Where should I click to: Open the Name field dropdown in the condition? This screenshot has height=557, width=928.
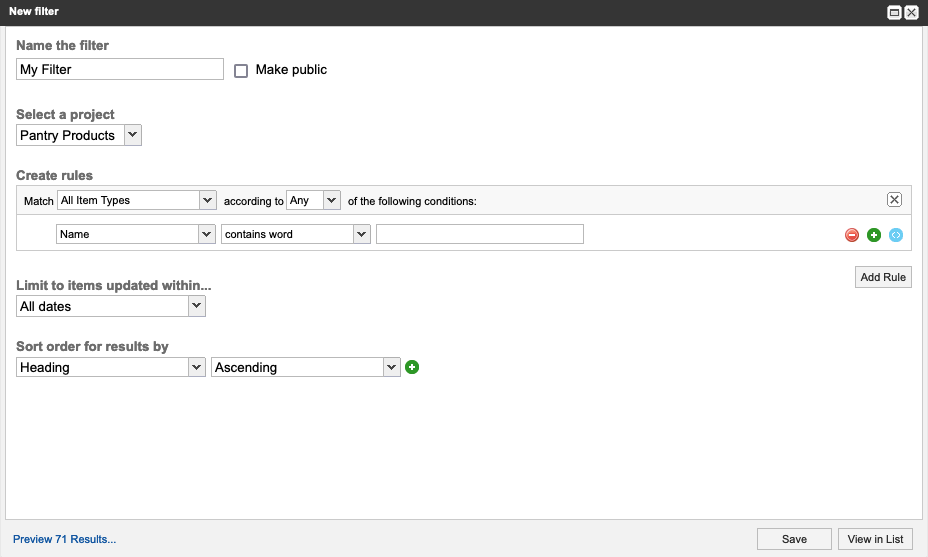[x=136, y=234]
